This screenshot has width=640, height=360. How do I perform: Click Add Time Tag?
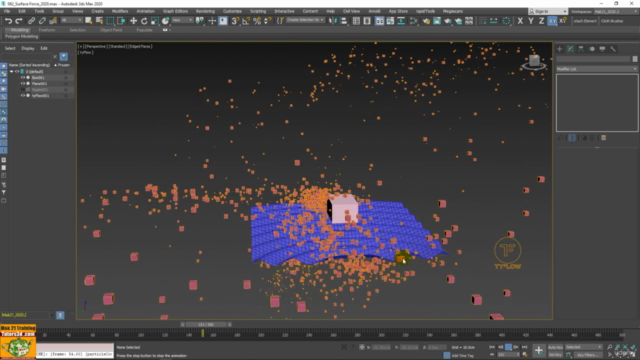(x=462, y=356)
